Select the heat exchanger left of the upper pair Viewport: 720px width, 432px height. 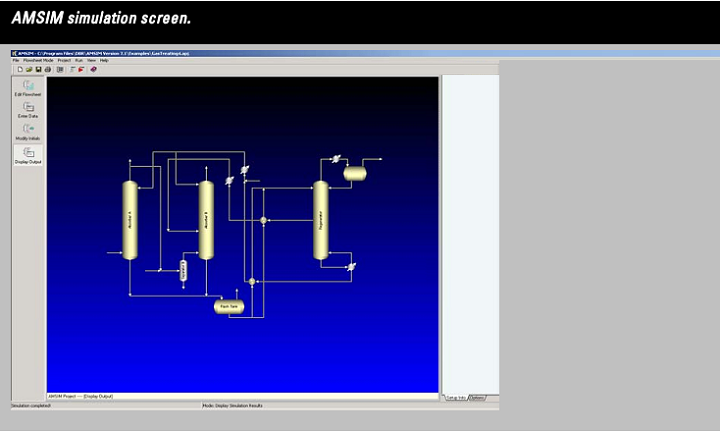tap(229, 180)
